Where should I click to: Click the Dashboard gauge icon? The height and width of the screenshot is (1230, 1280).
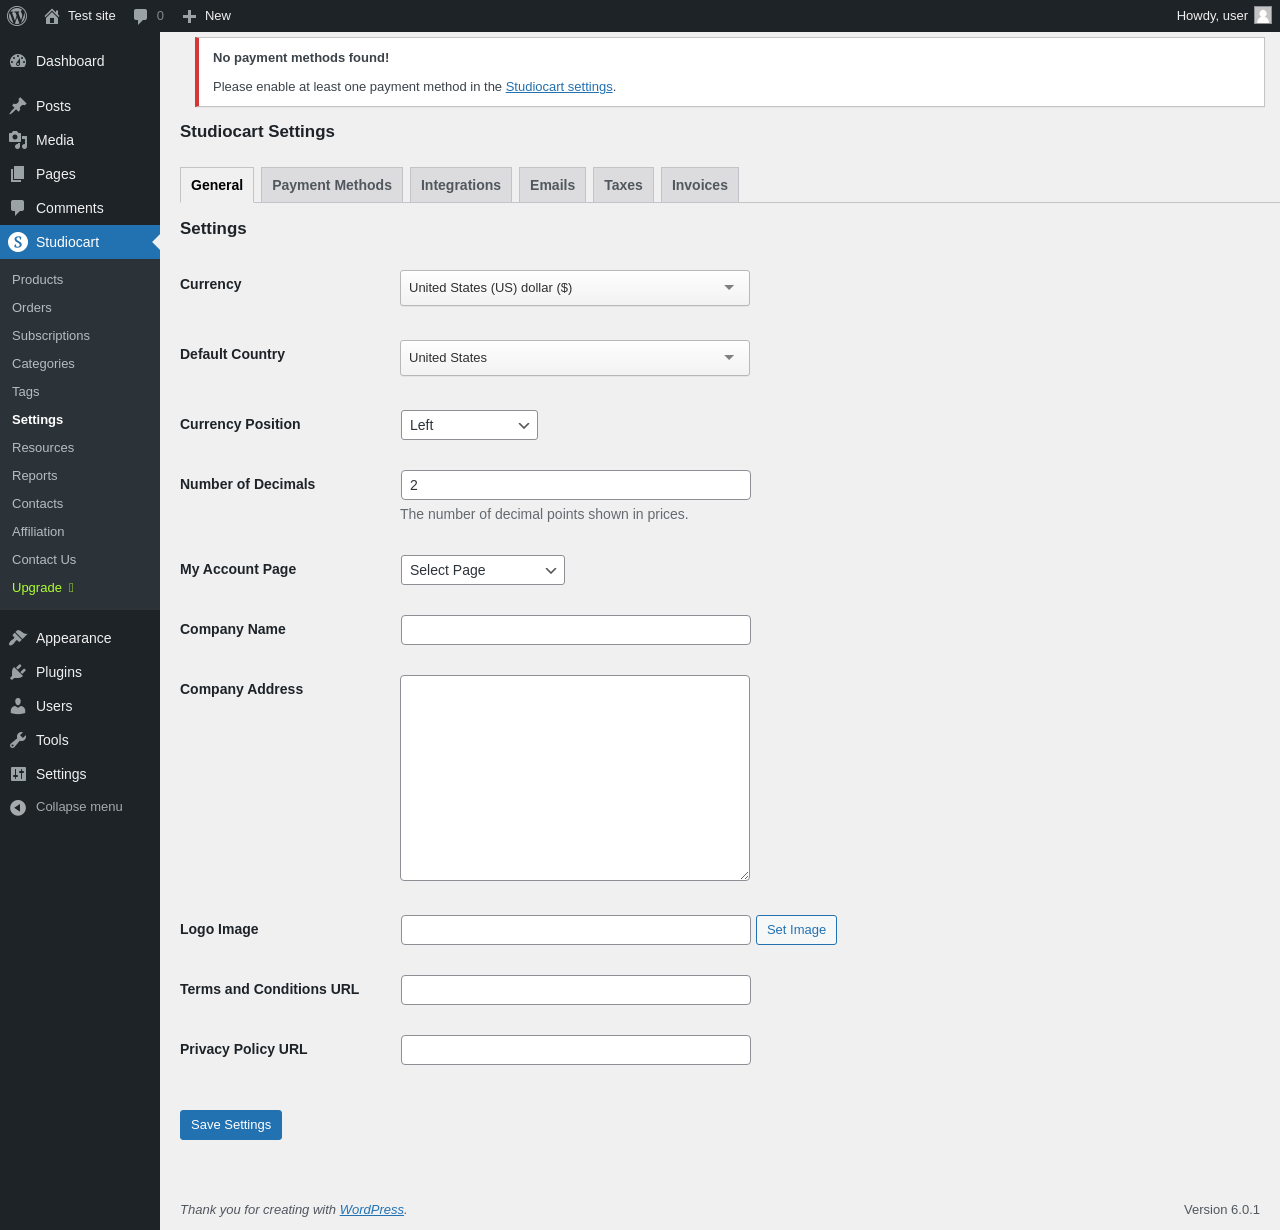point(18,61)
